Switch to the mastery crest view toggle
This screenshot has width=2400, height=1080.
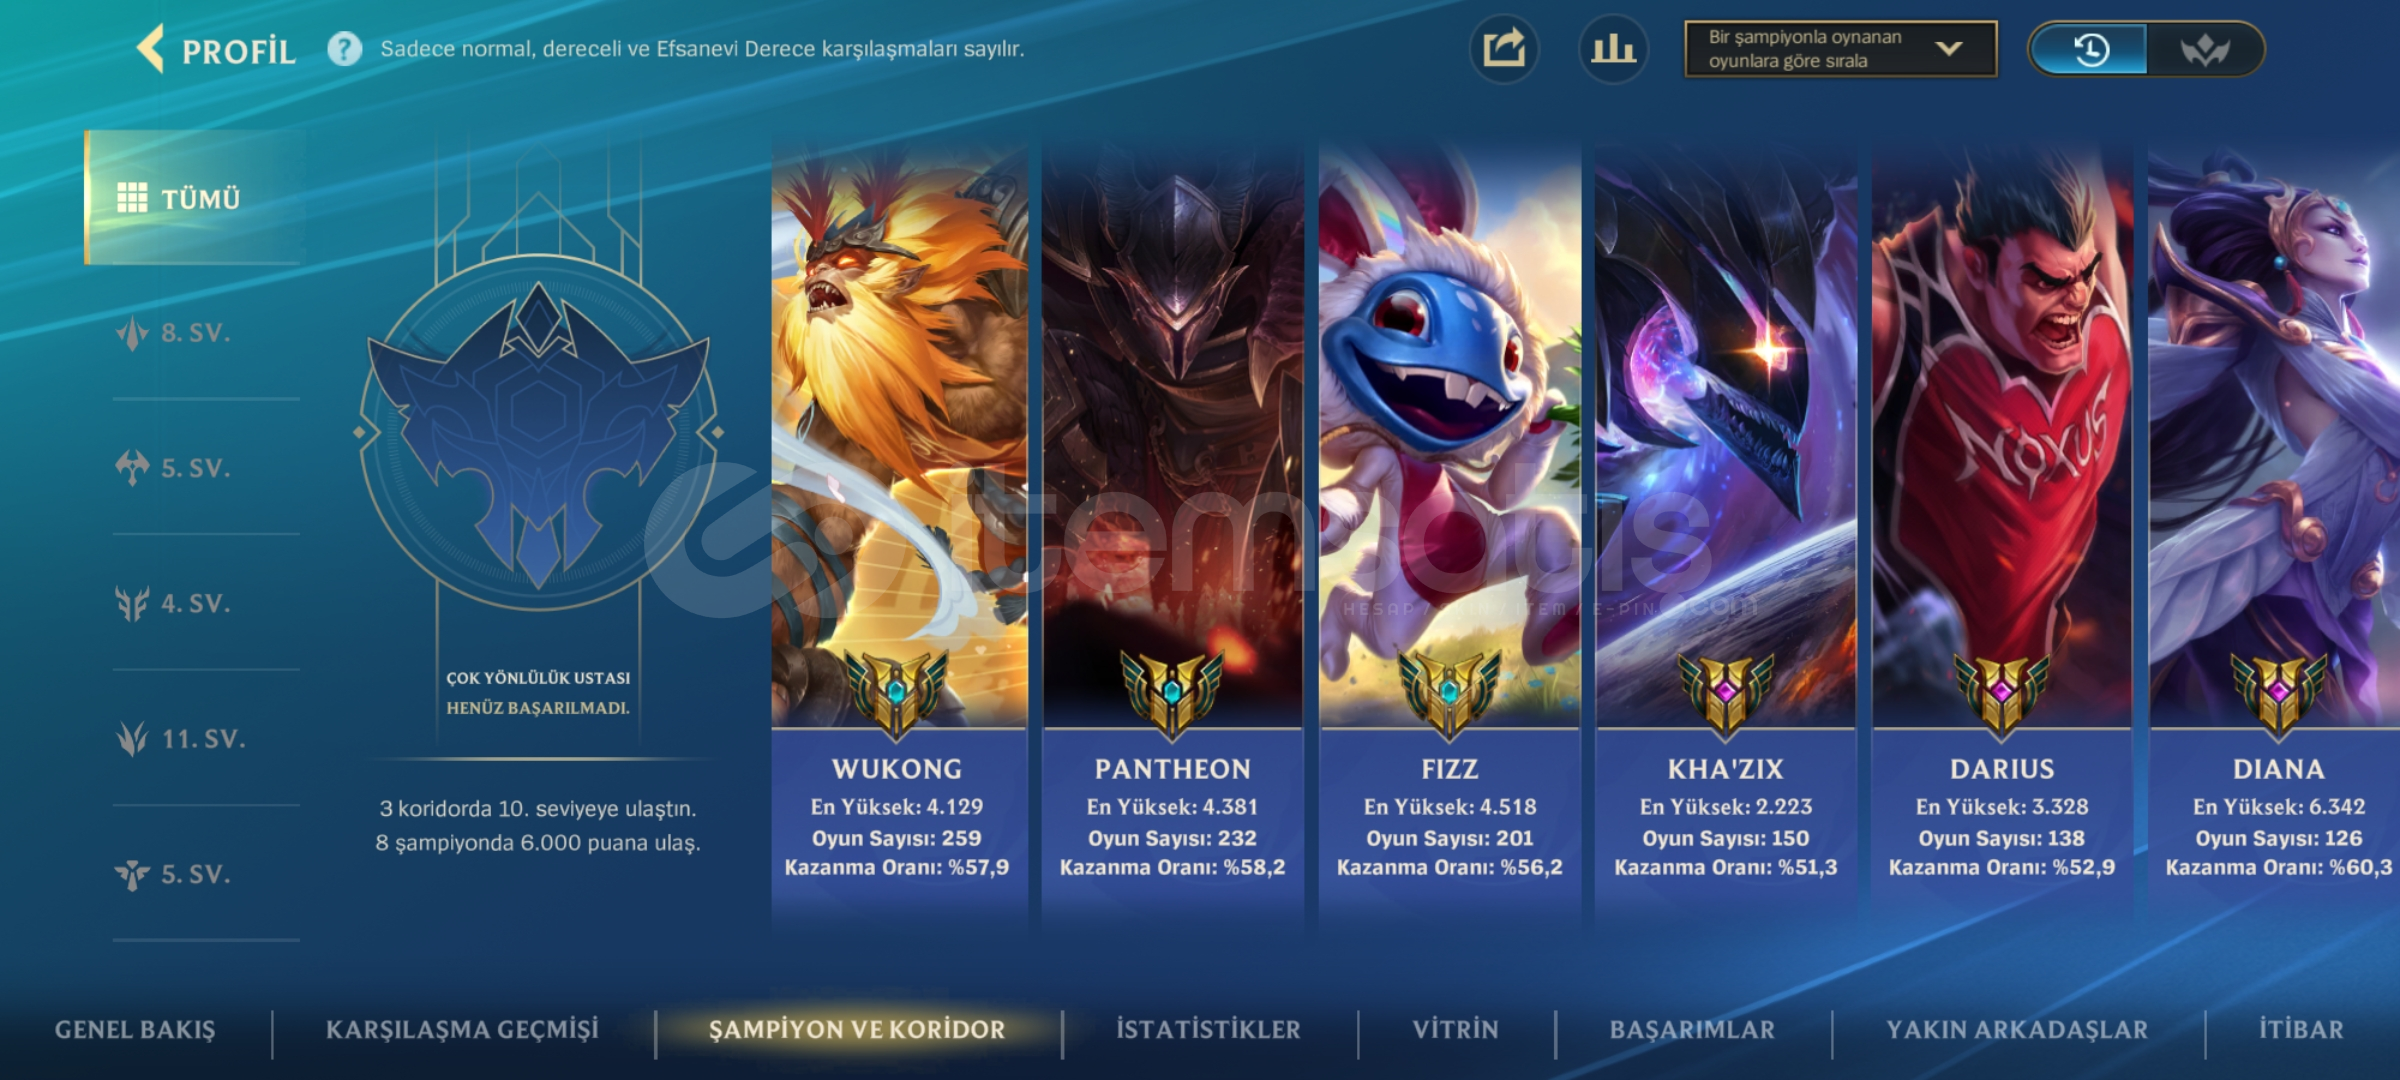(2205, 49)
